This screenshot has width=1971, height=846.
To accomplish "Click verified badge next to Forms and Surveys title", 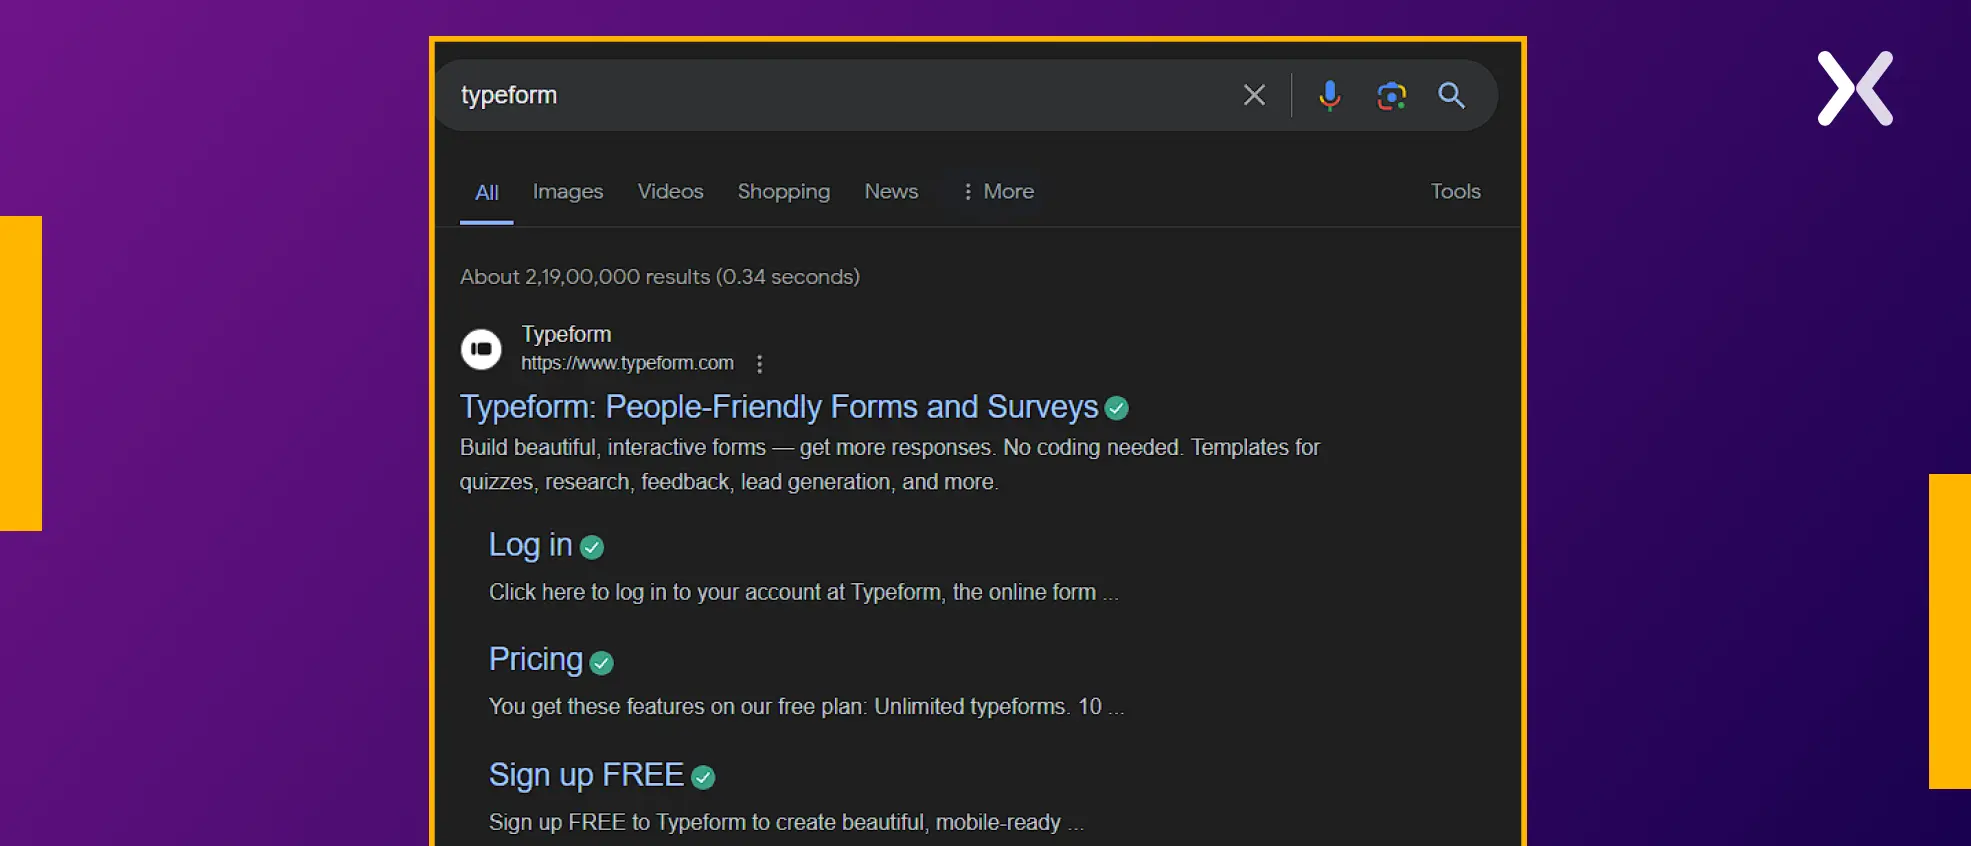I will (x=1117, y=408).
